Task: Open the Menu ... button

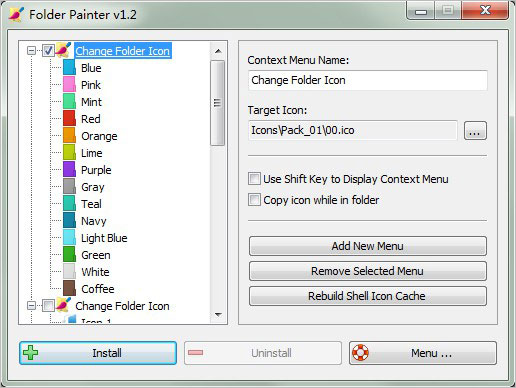Action: (x=423, y=353)
